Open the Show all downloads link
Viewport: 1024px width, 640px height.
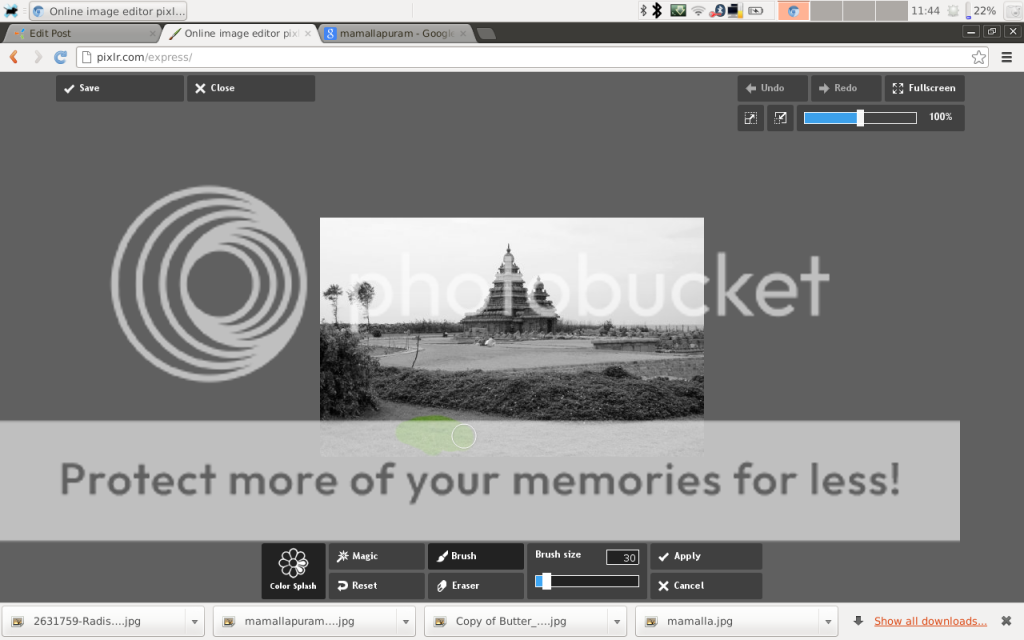click(930, 621)
